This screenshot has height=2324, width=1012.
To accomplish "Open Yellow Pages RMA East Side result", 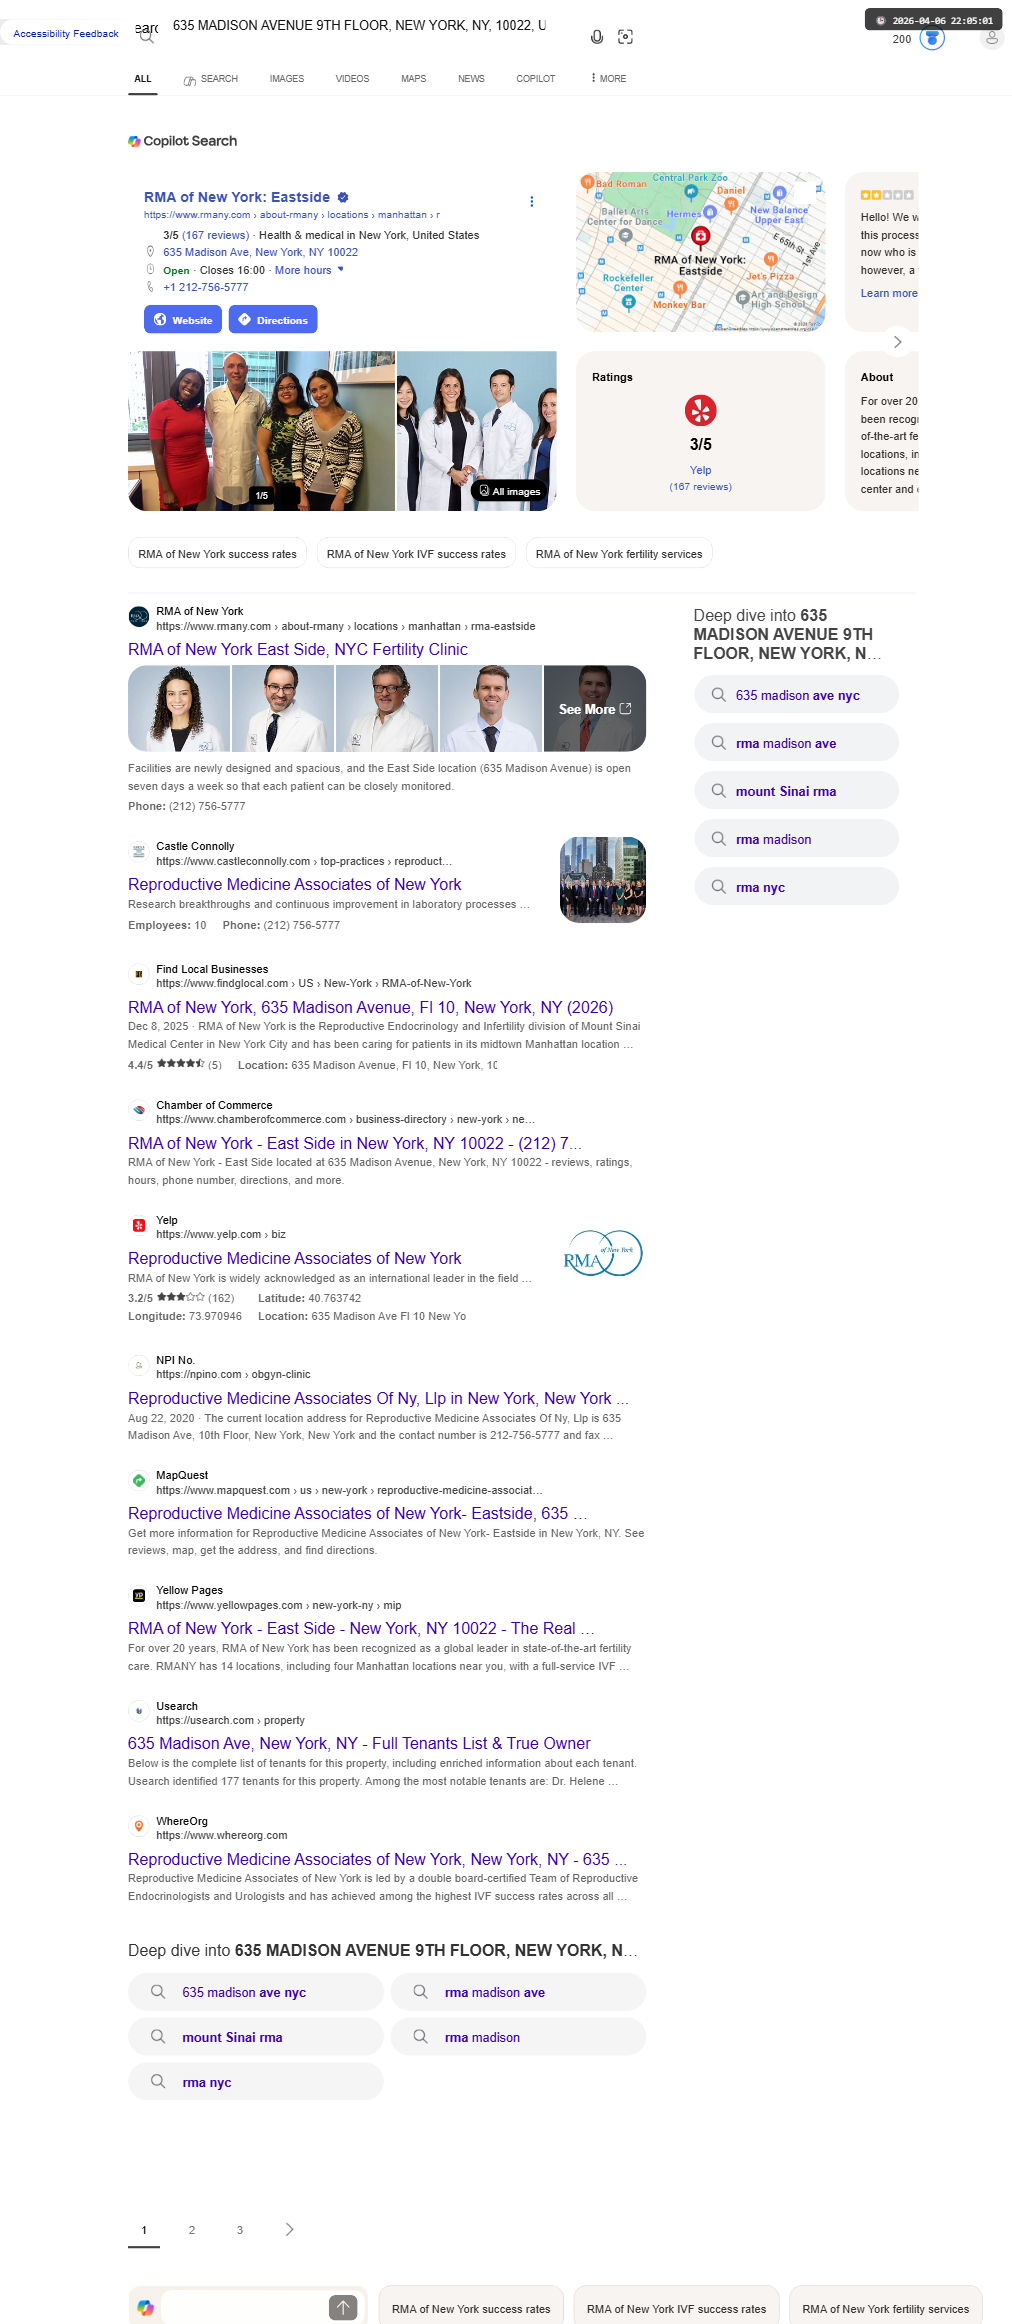I will pos(361,1628).
